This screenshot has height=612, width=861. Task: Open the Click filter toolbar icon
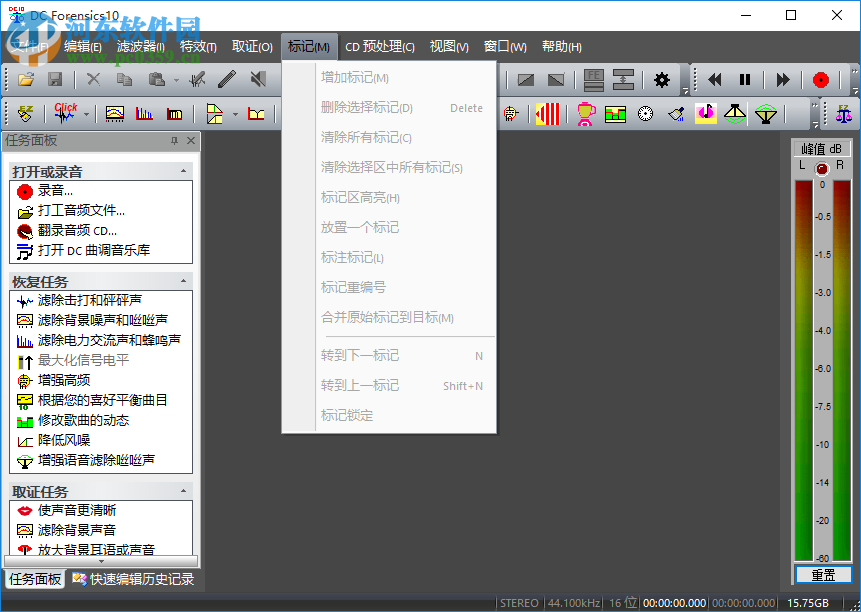(x=65, y=114)
